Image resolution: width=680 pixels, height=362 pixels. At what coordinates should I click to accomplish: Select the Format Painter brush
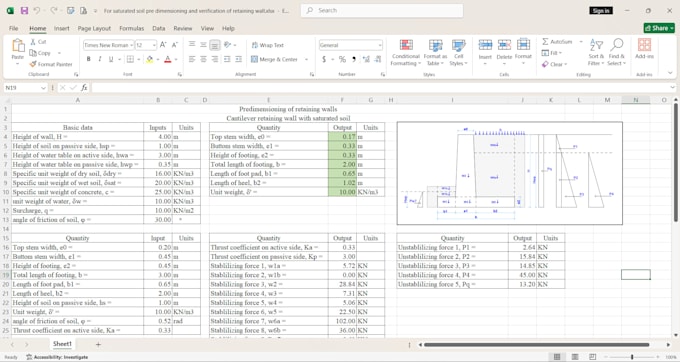pyautogui.click(x=33, y=64)
